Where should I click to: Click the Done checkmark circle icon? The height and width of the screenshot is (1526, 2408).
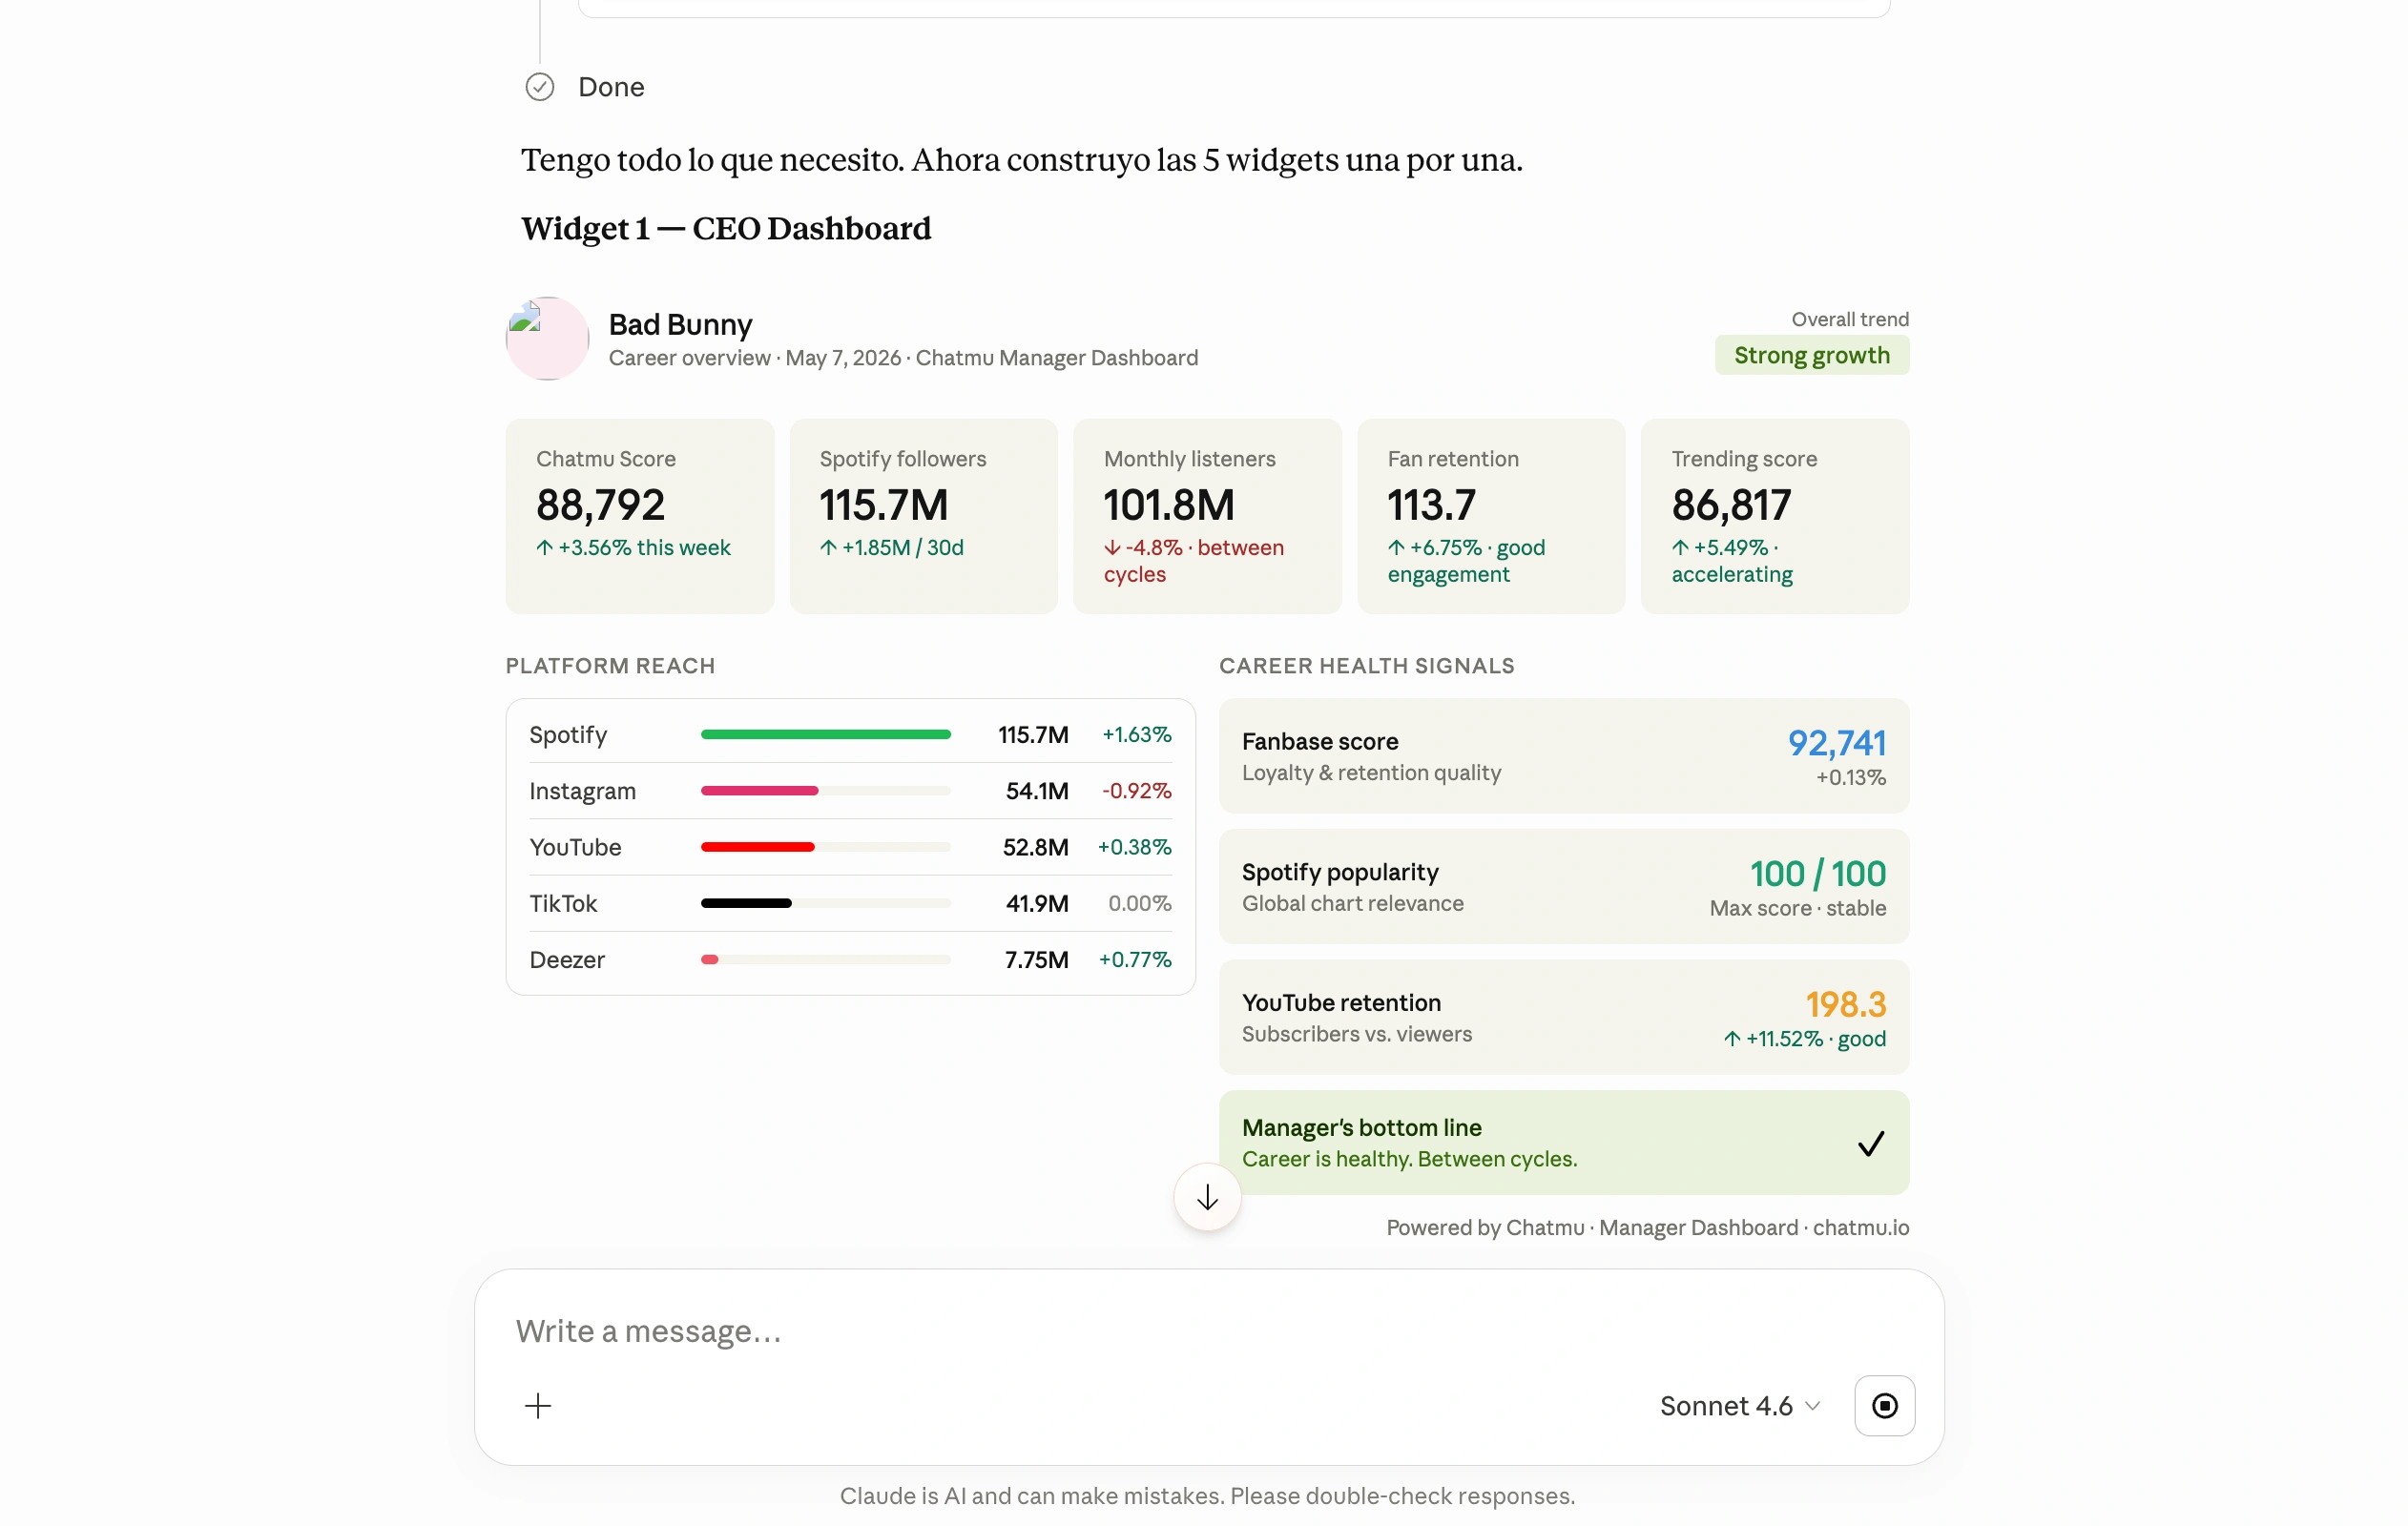click(540, 87)
